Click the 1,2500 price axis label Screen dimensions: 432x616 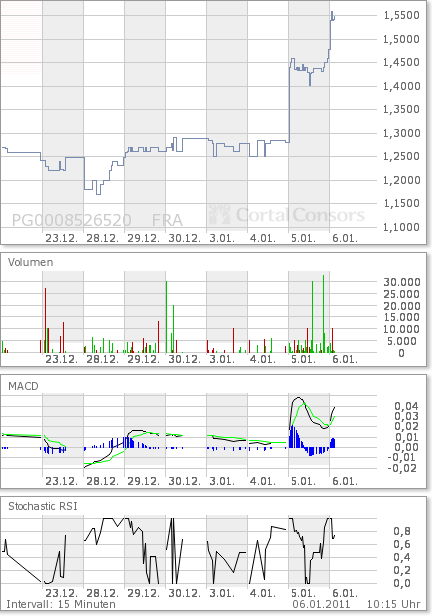pyautogui.click(x=401, y=156)
